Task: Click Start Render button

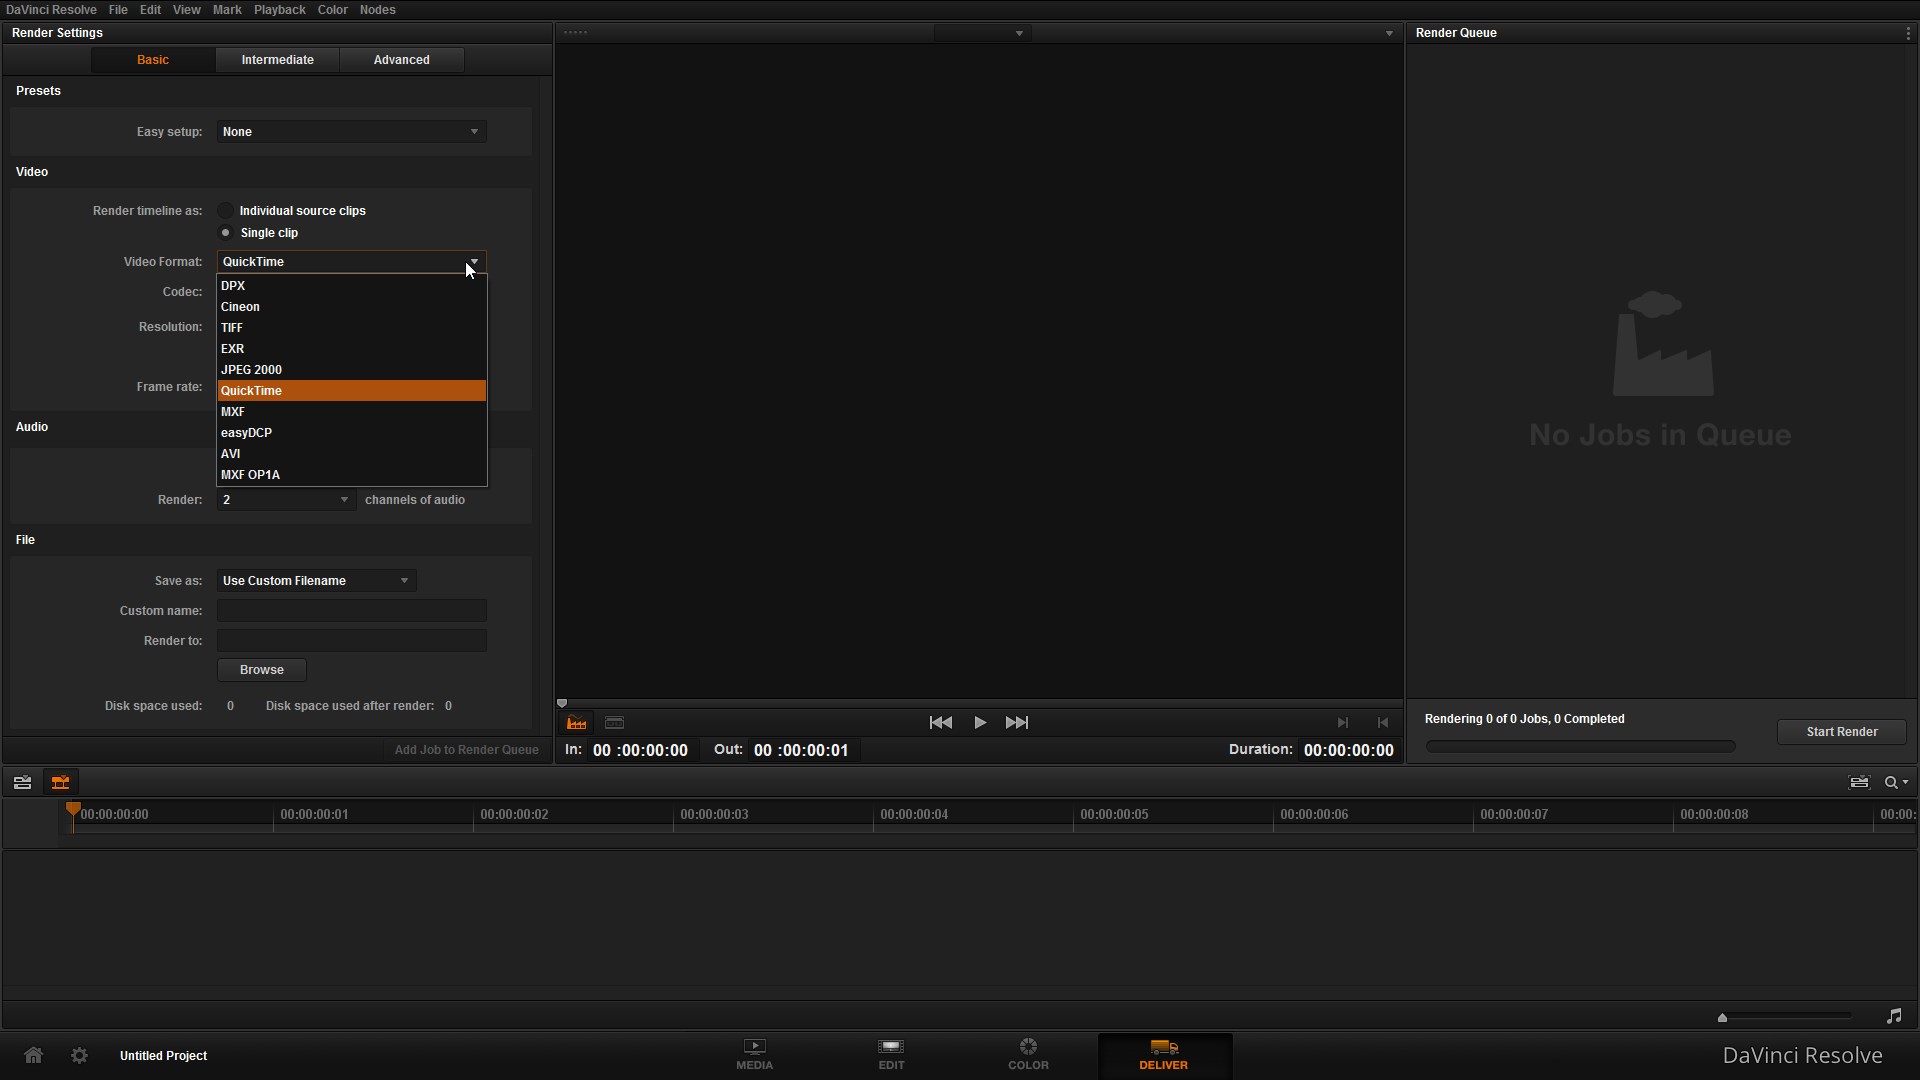Action: point(1842,732)
